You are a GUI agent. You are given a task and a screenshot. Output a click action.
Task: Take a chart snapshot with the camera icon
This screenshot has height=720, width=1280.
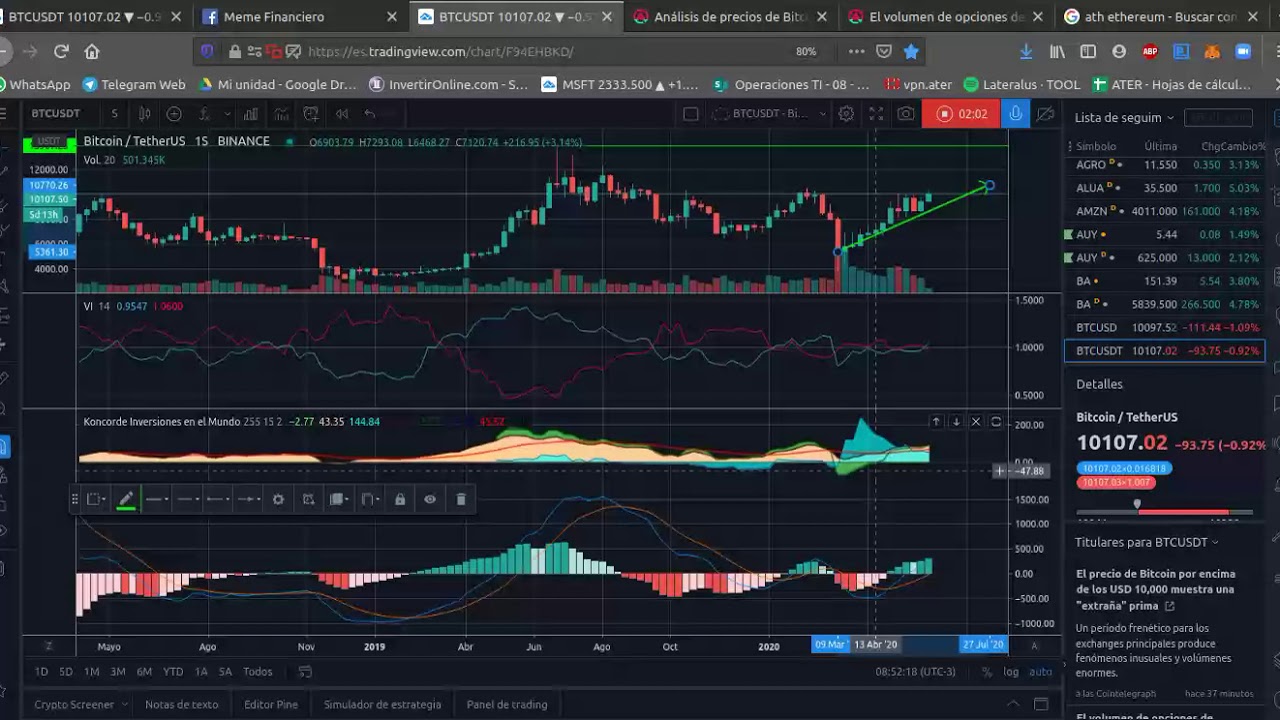coord(906,114)
